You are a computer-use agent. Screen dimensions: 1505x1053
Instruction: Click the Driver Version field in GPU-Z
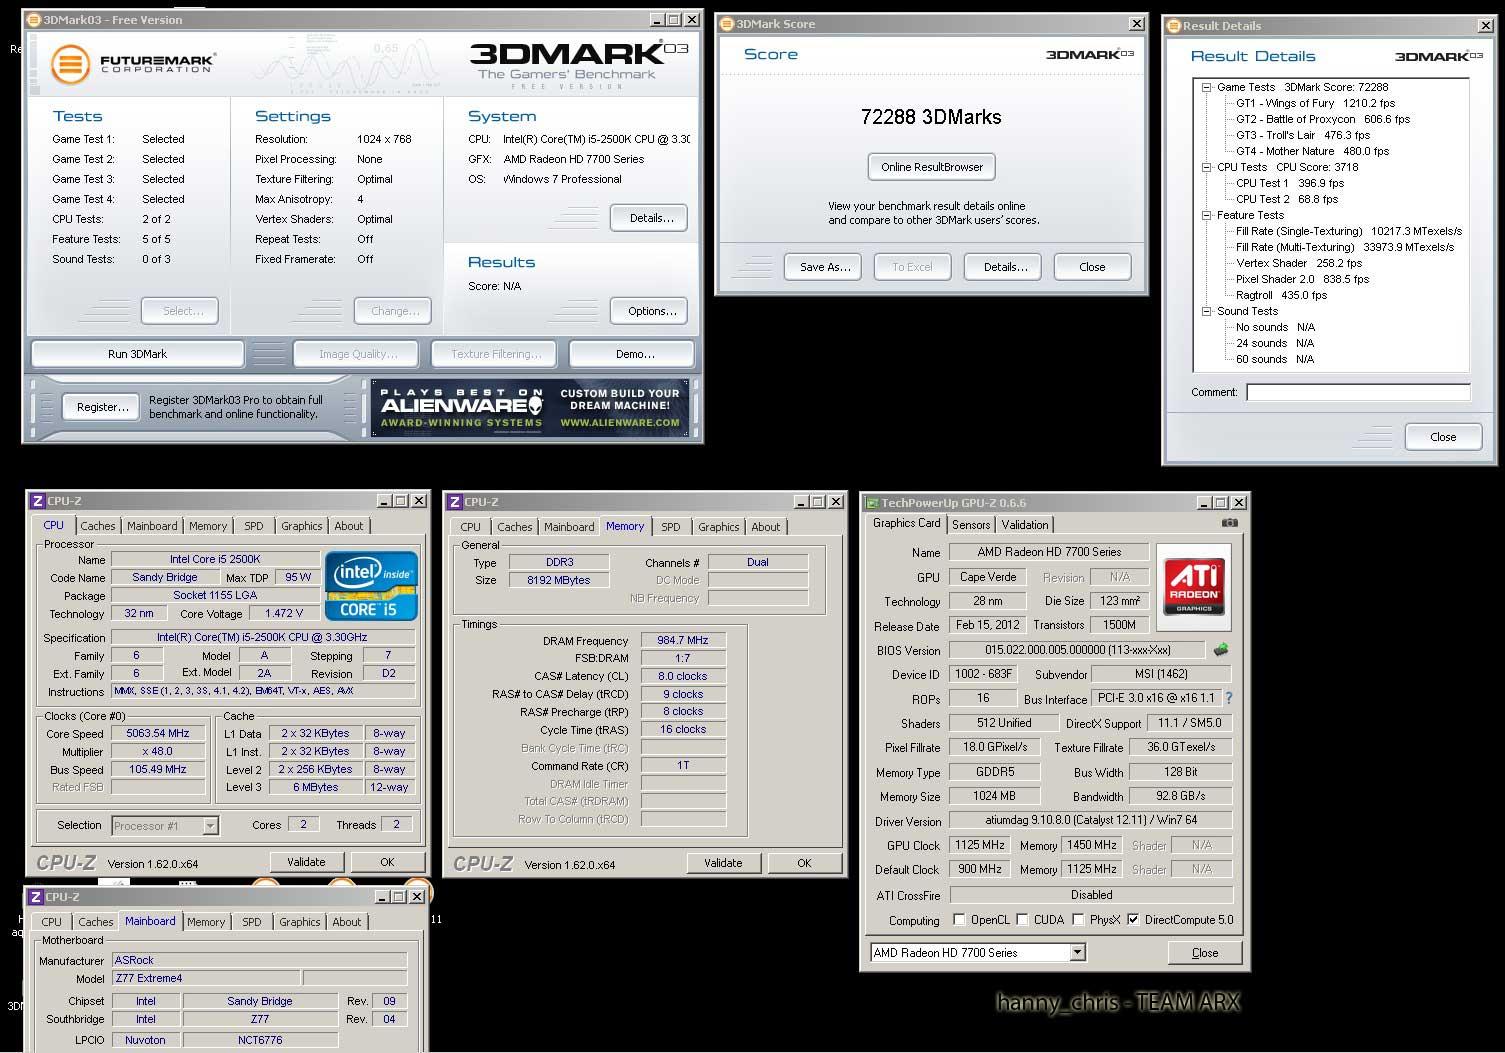click(x=1090, y=820)
